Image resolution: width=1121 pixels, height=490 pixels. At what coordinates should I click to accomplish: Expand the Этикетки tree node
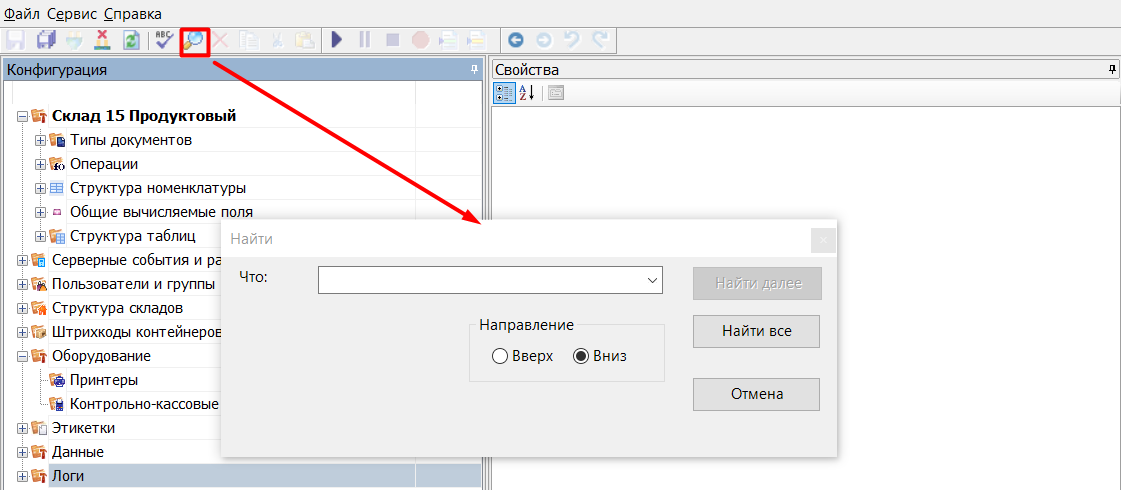22,428
